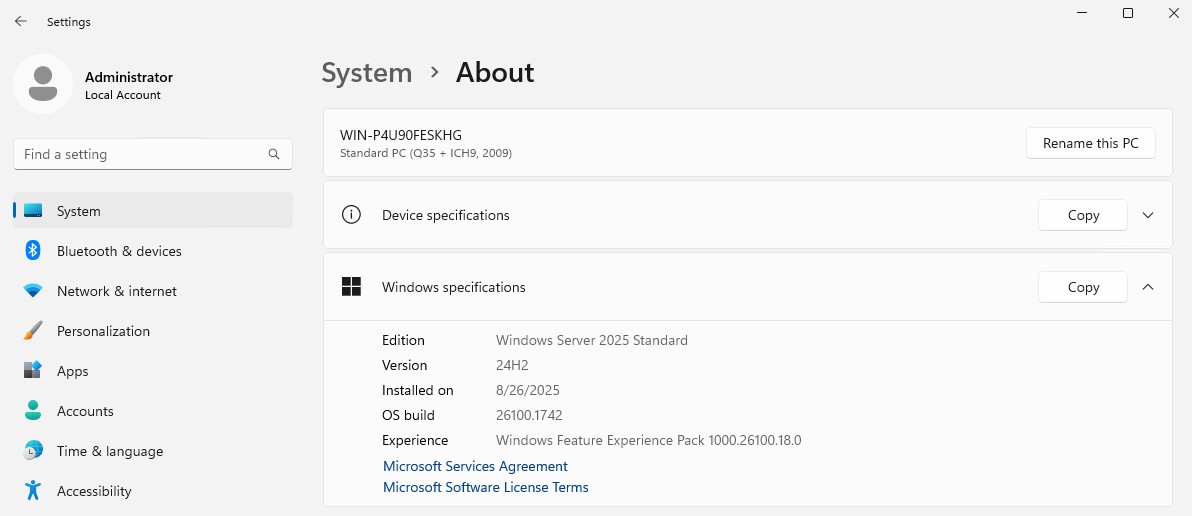Click the OS build label
Image resolution: width=1192 pixels, height=516 pixels.
point(408,415)
